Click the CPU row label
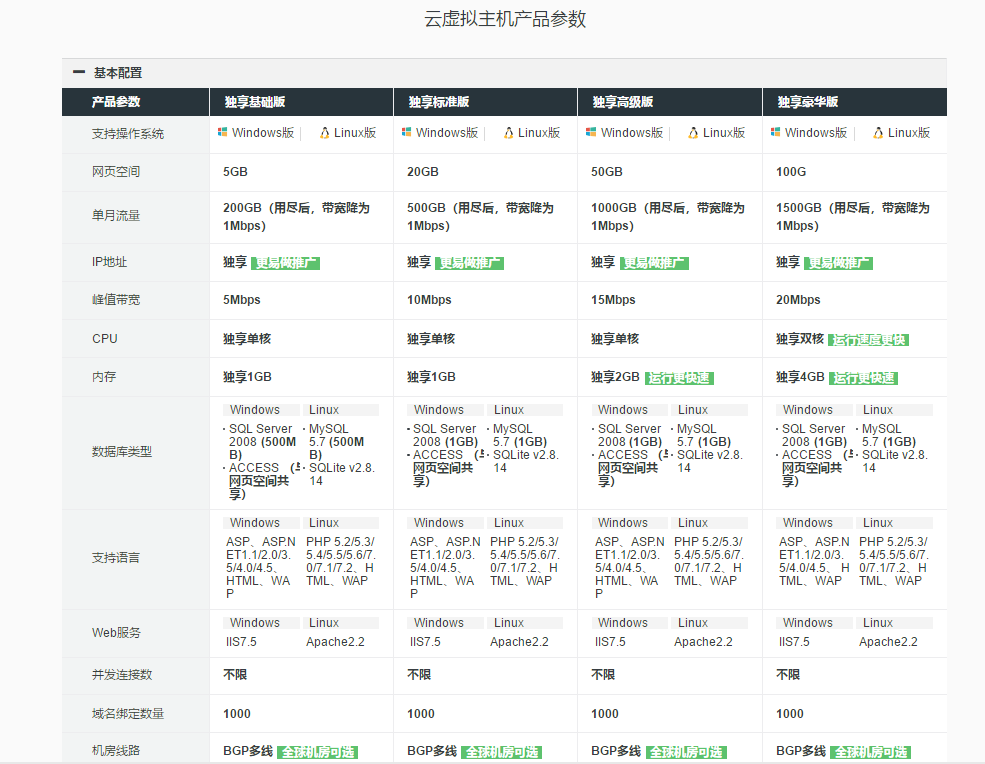Viewport: 985px width, 764px height. [x=104, y=339]
